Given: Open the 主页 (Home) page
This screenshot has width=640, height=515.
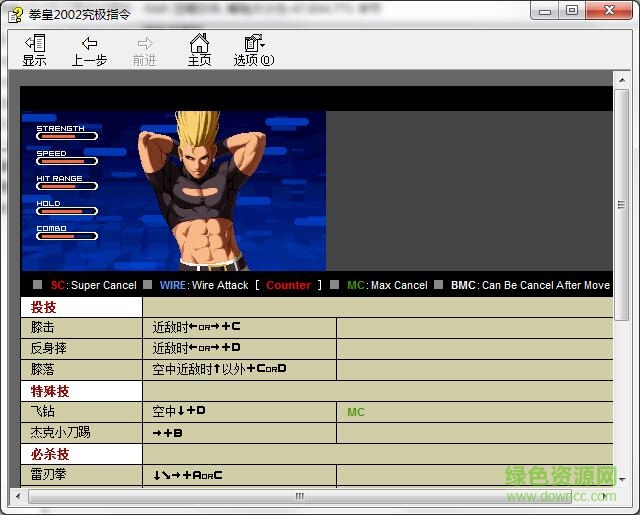Looking at the screenshot, I should (x=200, y=50).
